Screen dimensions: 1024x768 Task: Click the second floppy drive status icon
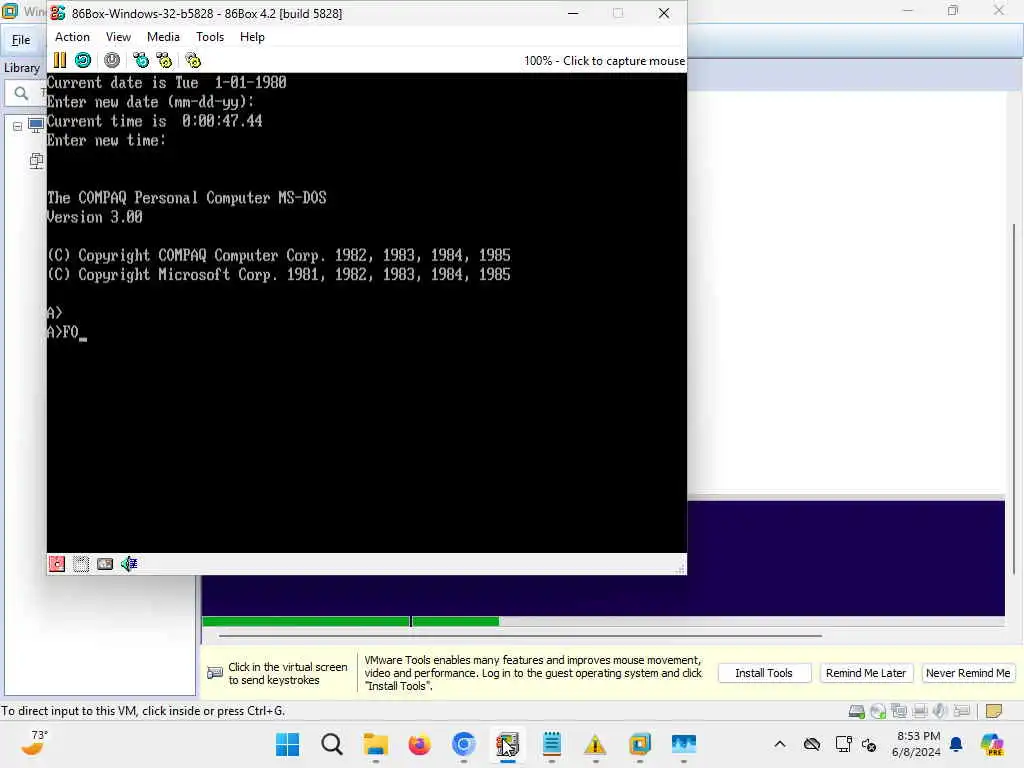pyautogui.click(x=81, y=564)
